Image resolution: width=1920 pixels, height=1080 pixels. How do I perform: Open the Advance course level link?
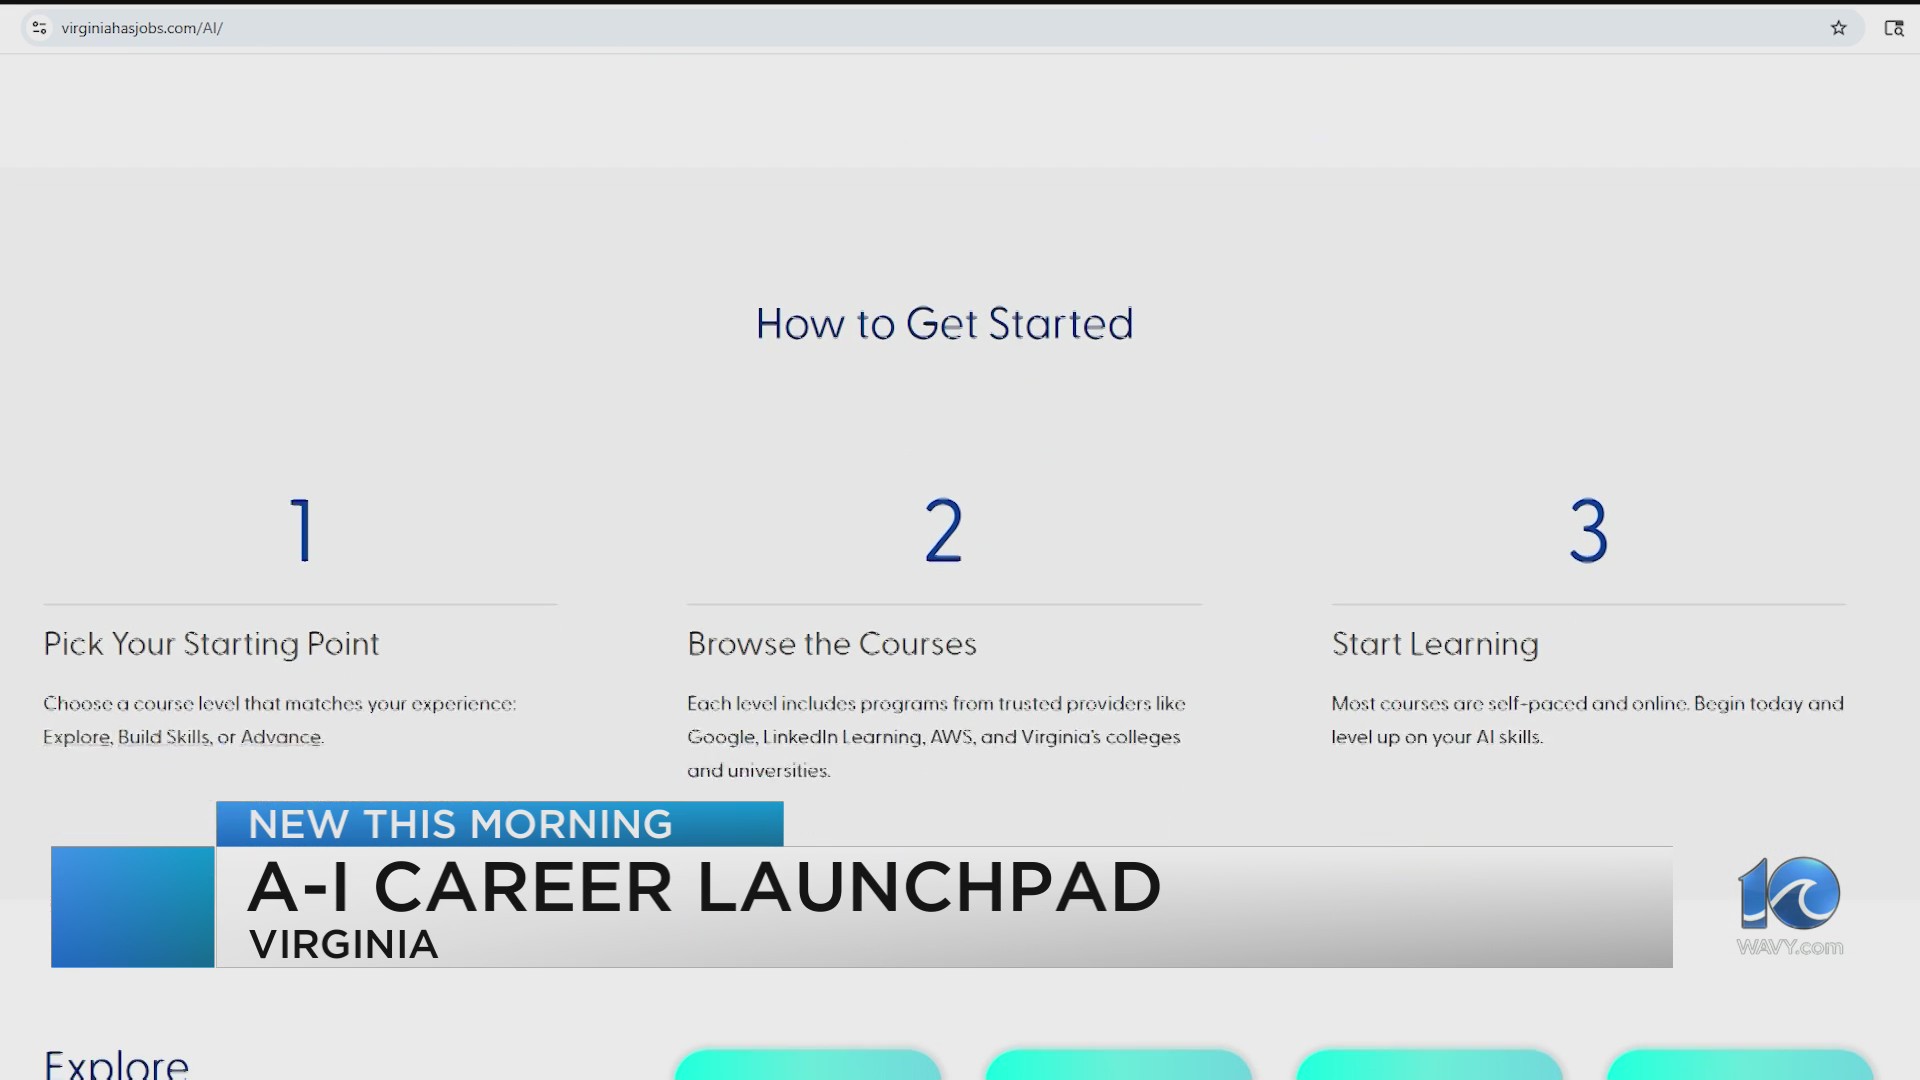point(283,737)
